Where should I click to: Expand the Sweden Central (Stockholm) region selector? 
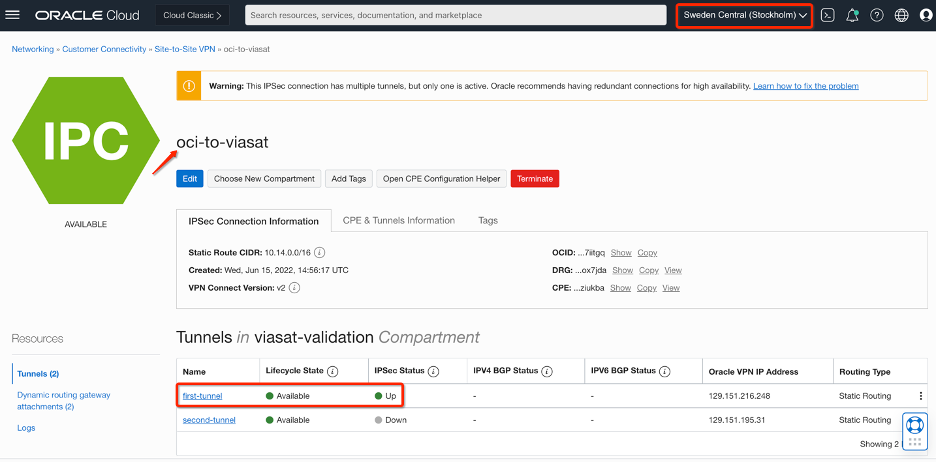[745, 16]
